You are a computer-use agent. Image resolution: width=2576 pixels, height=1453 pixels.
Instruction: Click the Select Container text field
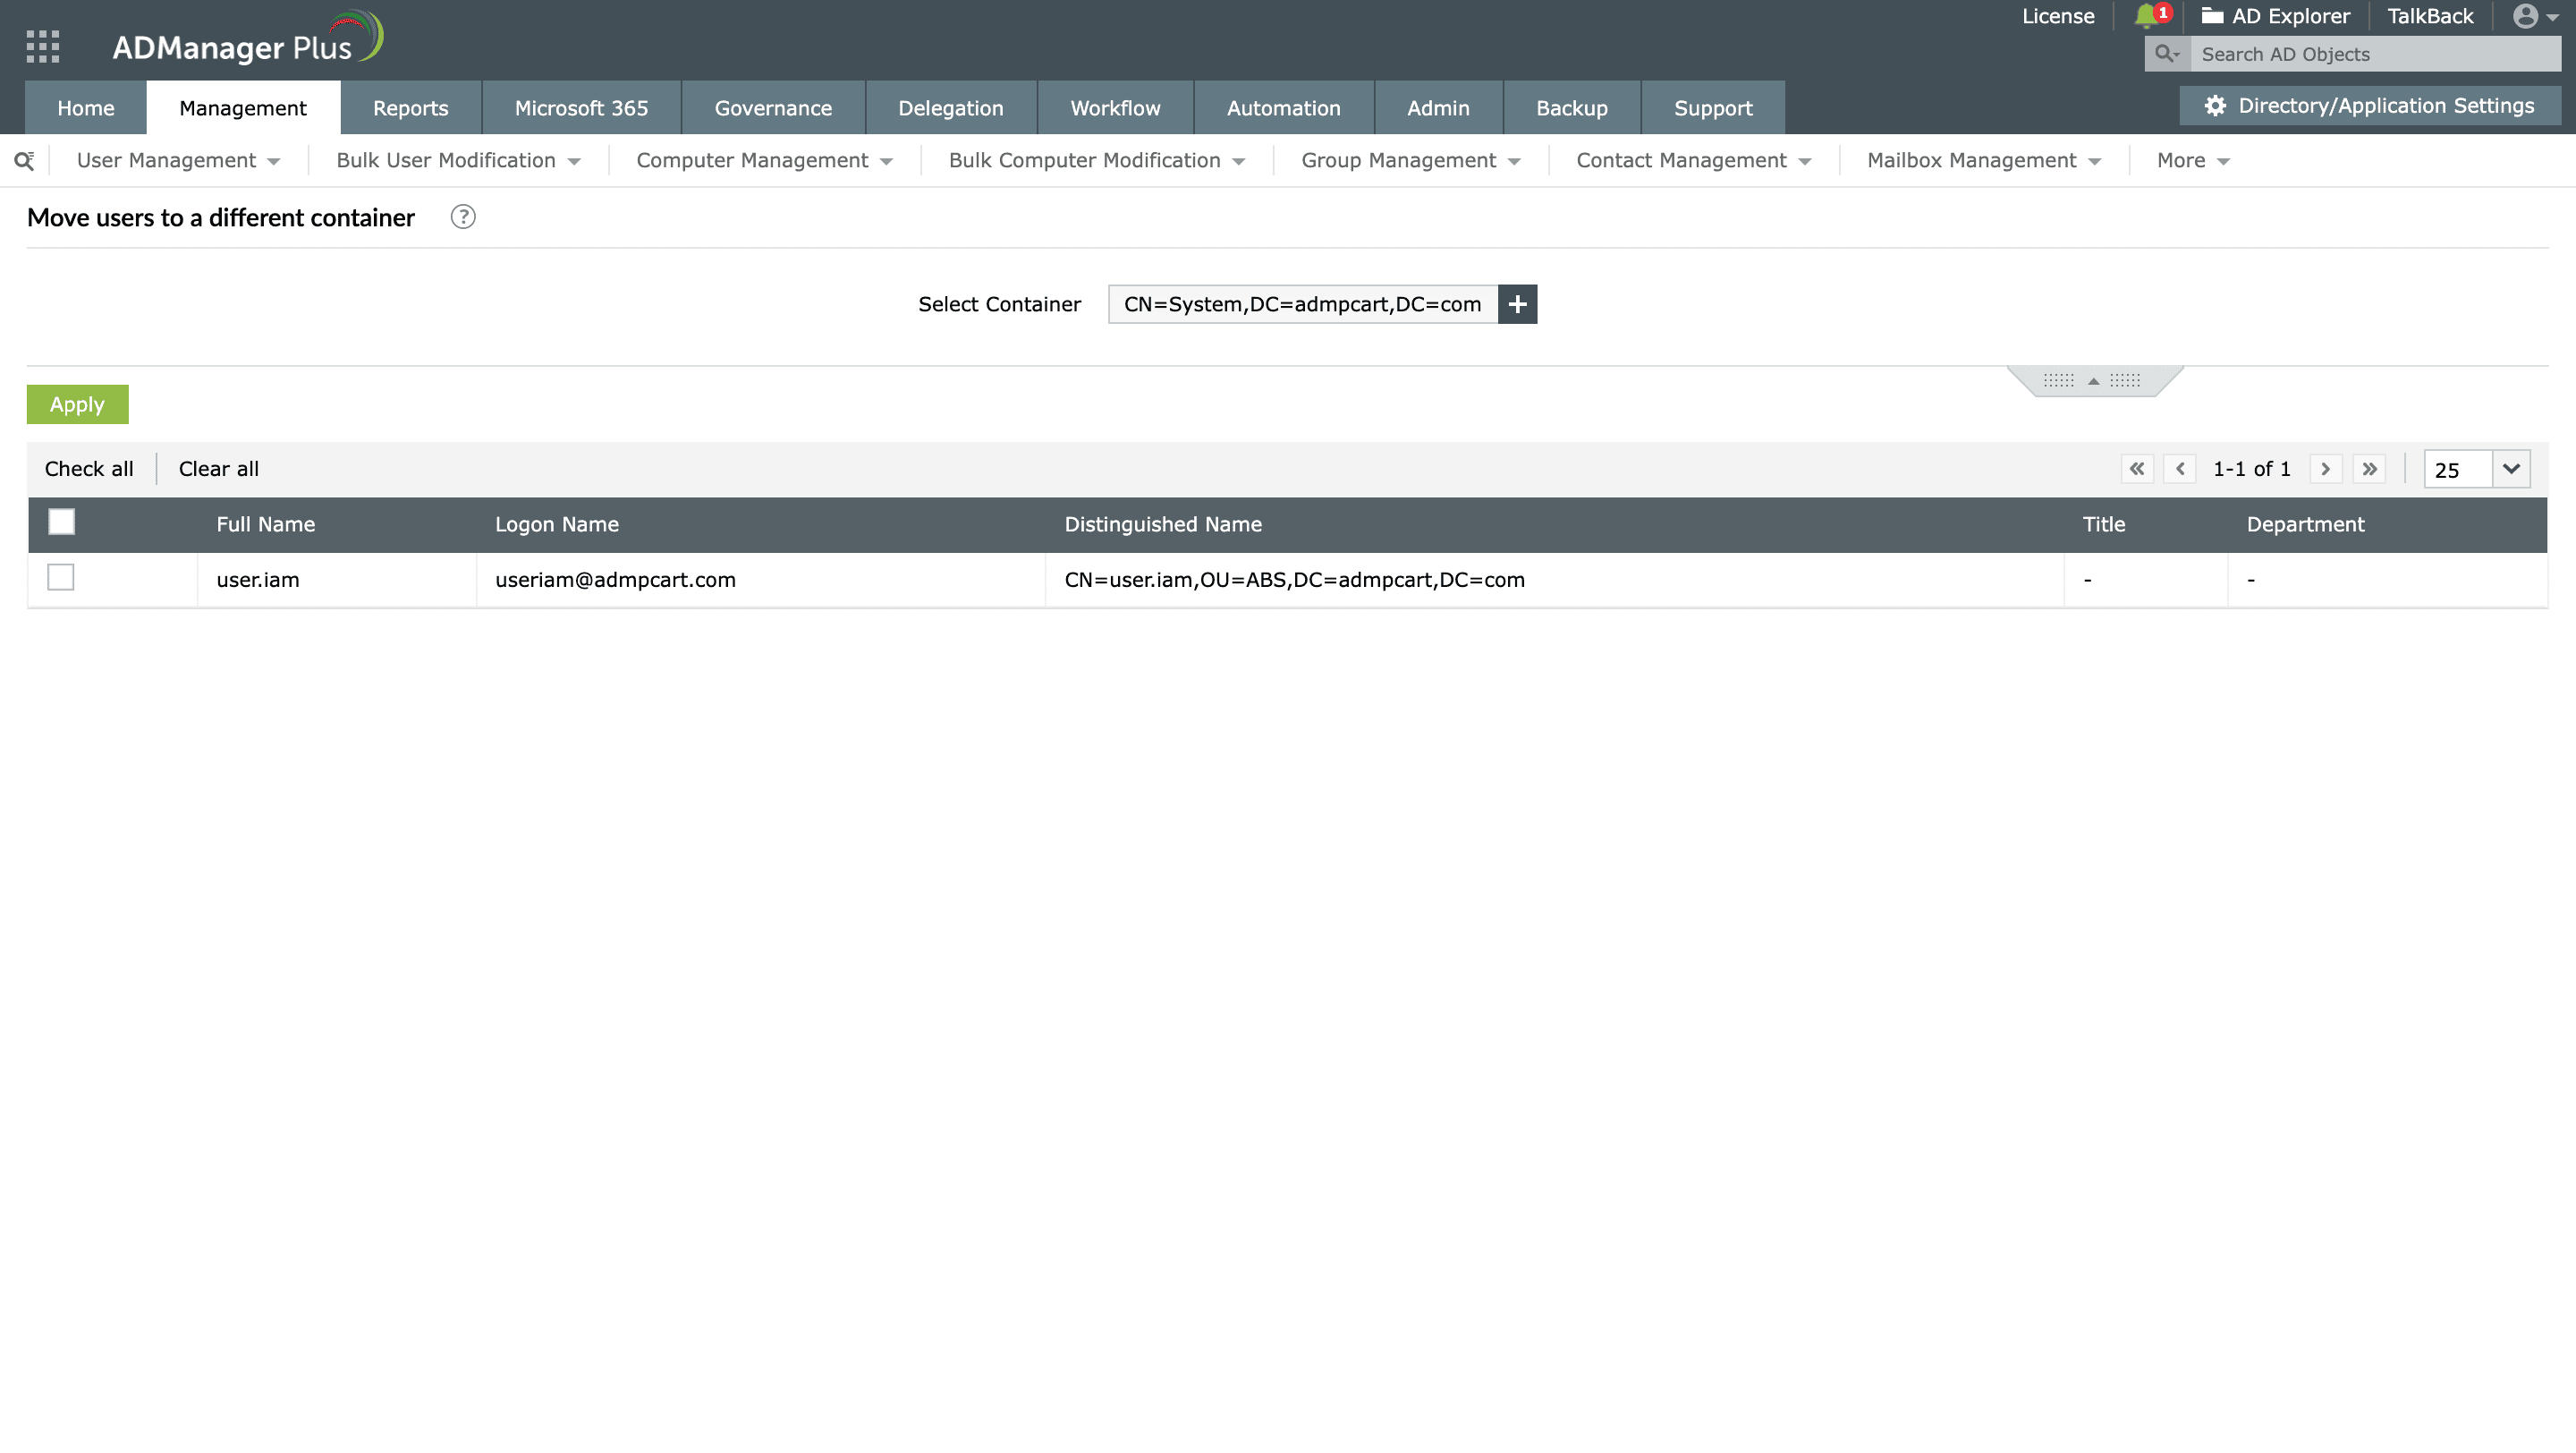tap(1302, 304)
